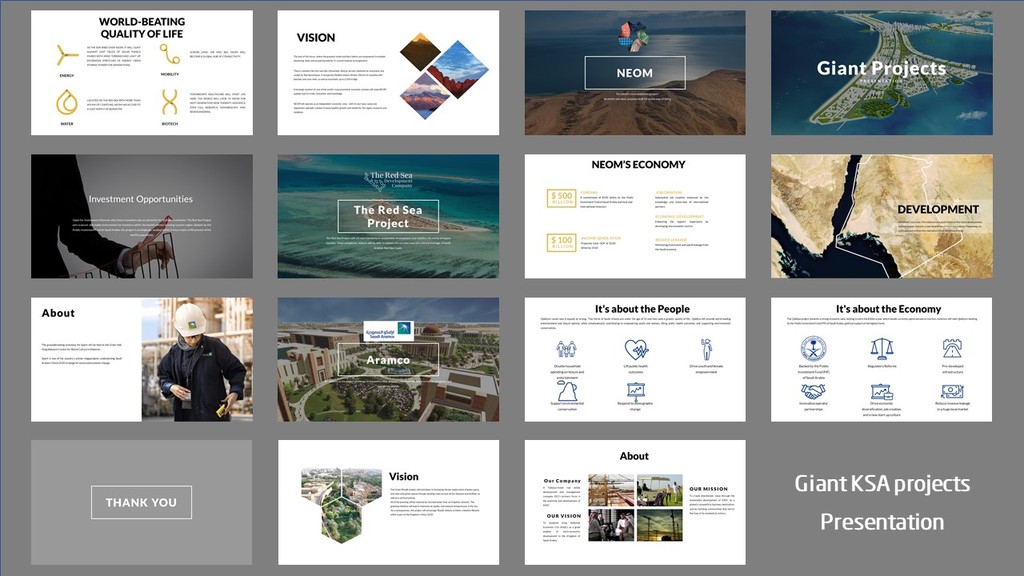Click the household family icon
This screenshot has height=576, width=1024.
tap(566, 349)
